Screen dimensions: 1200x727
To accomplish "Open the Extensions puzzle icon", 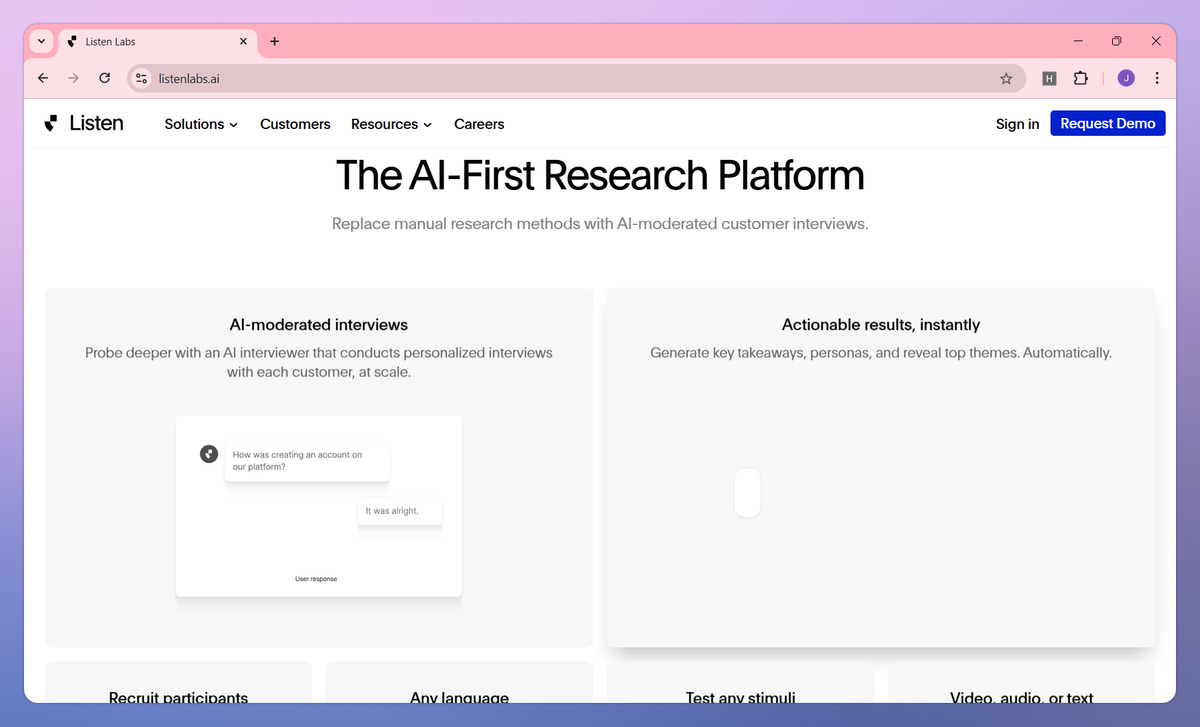I will (1081, 78).
